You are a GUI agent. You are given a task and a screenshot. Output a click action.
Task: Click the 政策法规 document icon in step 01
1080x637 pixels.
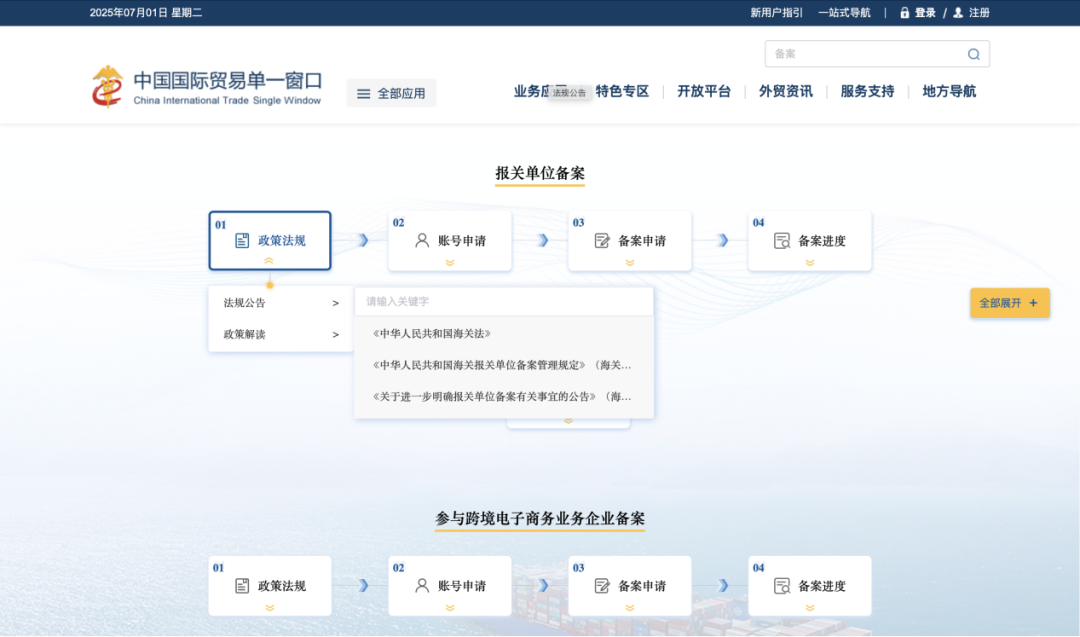coord(240,240)
